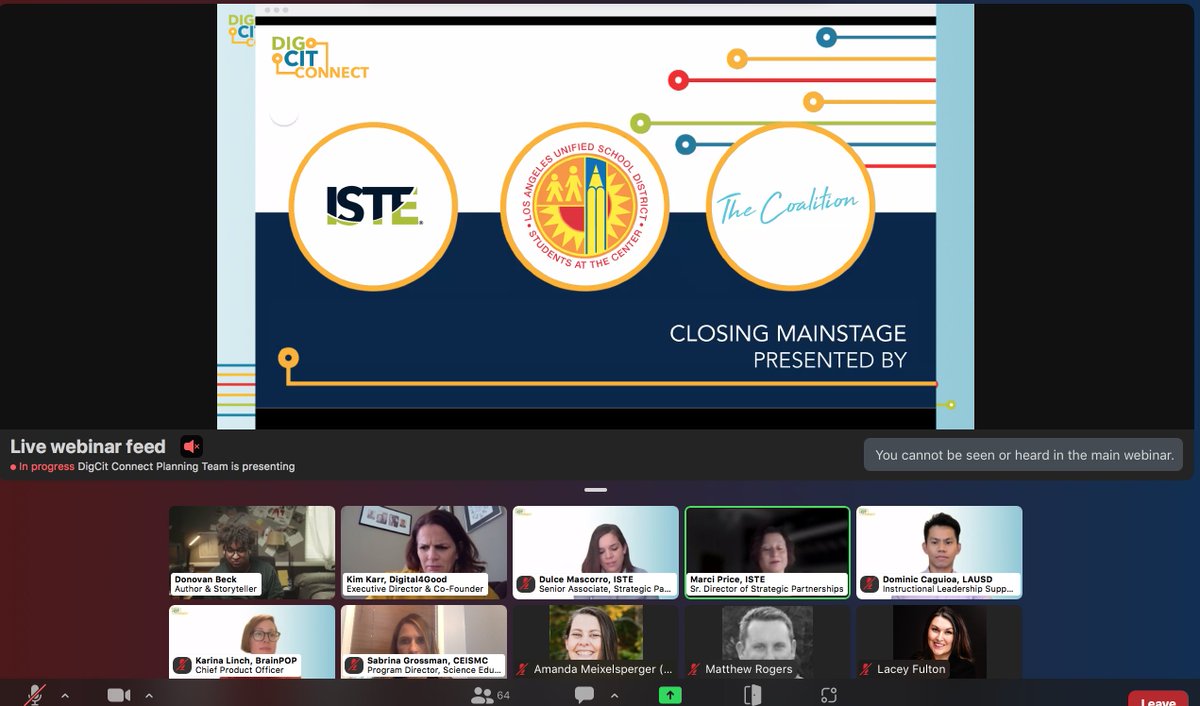Toggle the video camera icon
1200x706 pixels.
[119, 695]
